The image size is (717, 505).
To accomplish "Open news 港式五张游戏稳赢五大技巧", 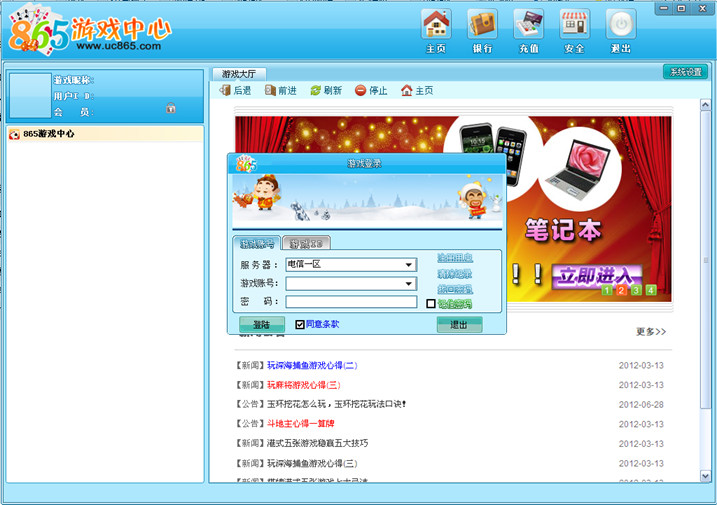I will click(317, 443).
